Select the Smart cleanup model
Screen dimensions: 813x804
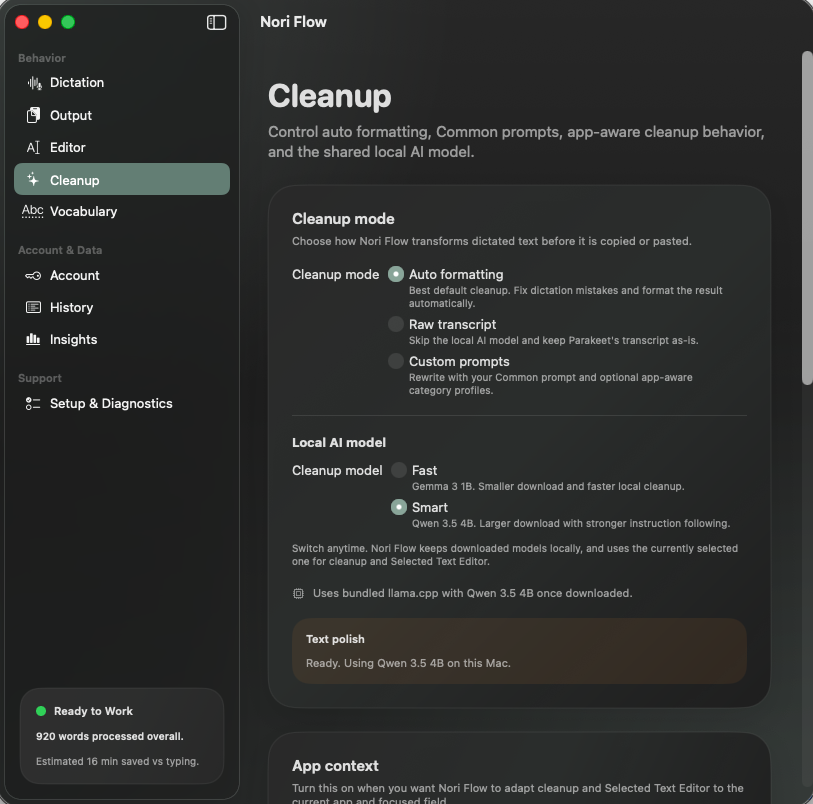coord(399,507)
